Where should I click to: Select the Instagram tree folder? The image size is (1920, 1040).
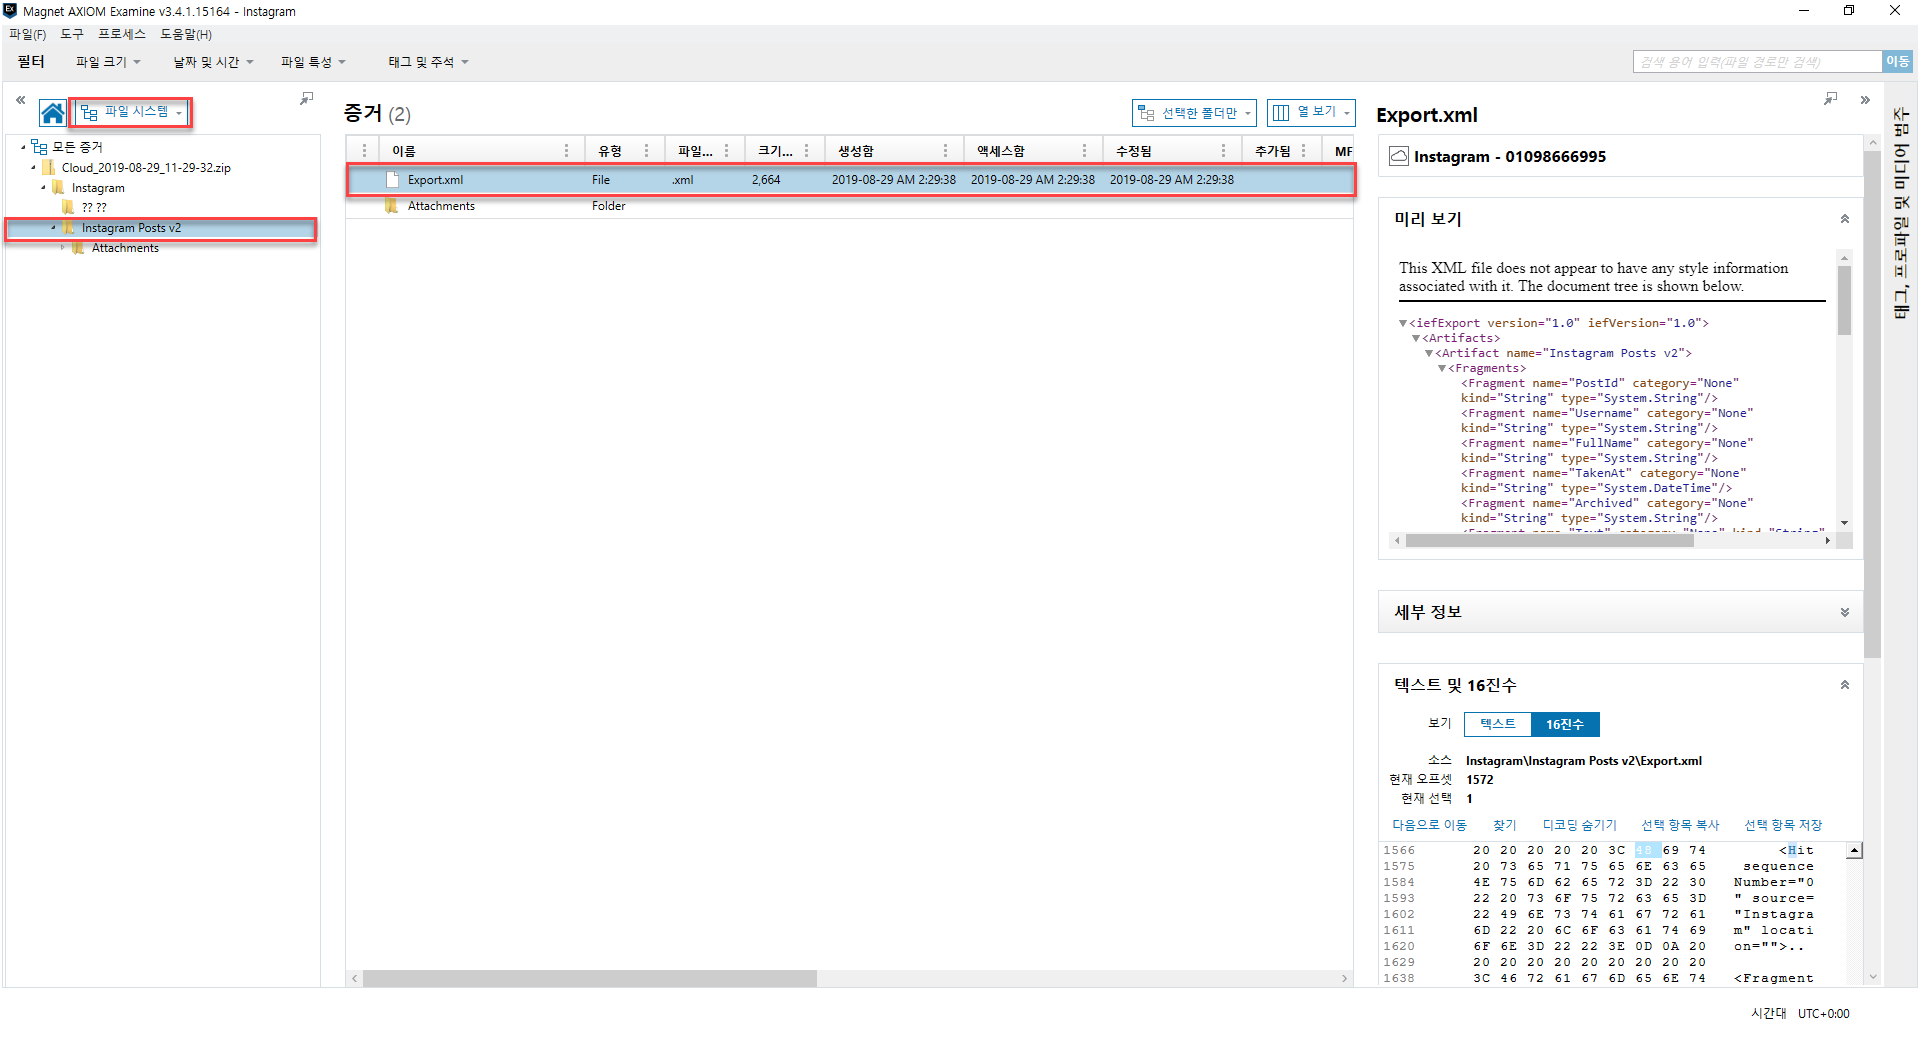click(x=98, y=188)
